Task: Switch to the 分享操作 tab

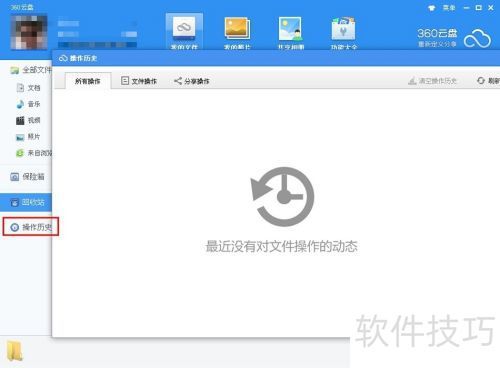Action: click(x=192, y=81)
